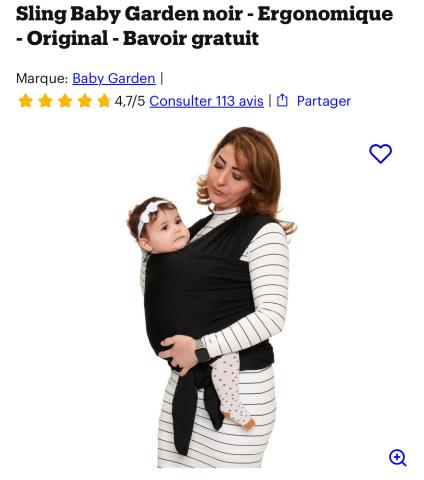
Task: Click the 4,7/5 rating score text
Action: (x=130, y=101)
